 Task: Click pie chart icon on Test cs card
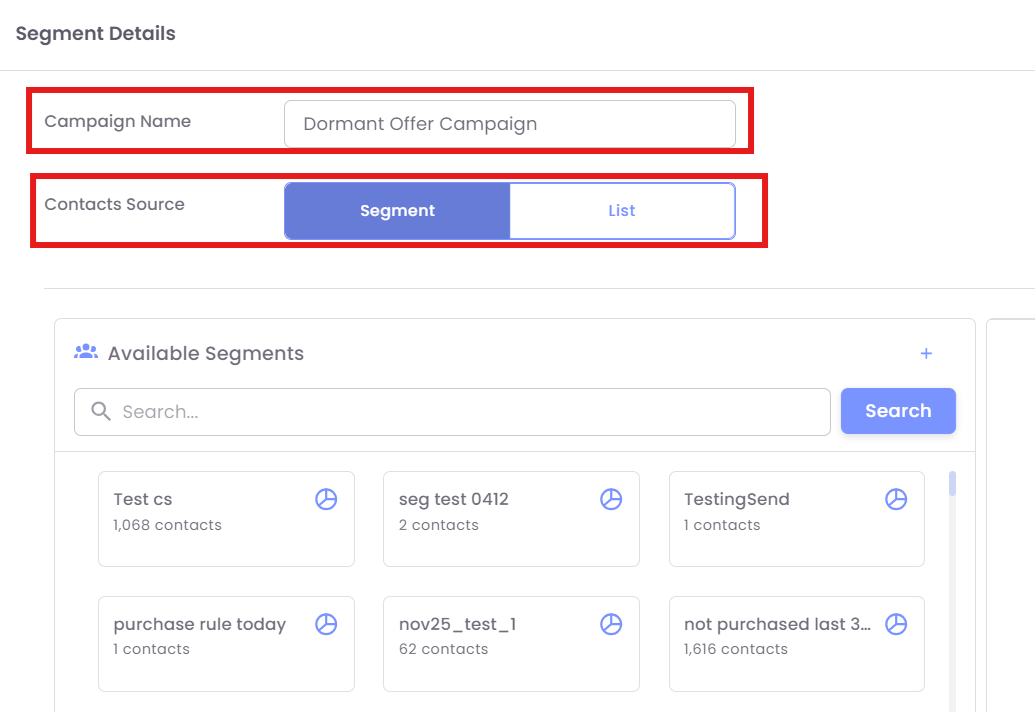coord(326,499)
